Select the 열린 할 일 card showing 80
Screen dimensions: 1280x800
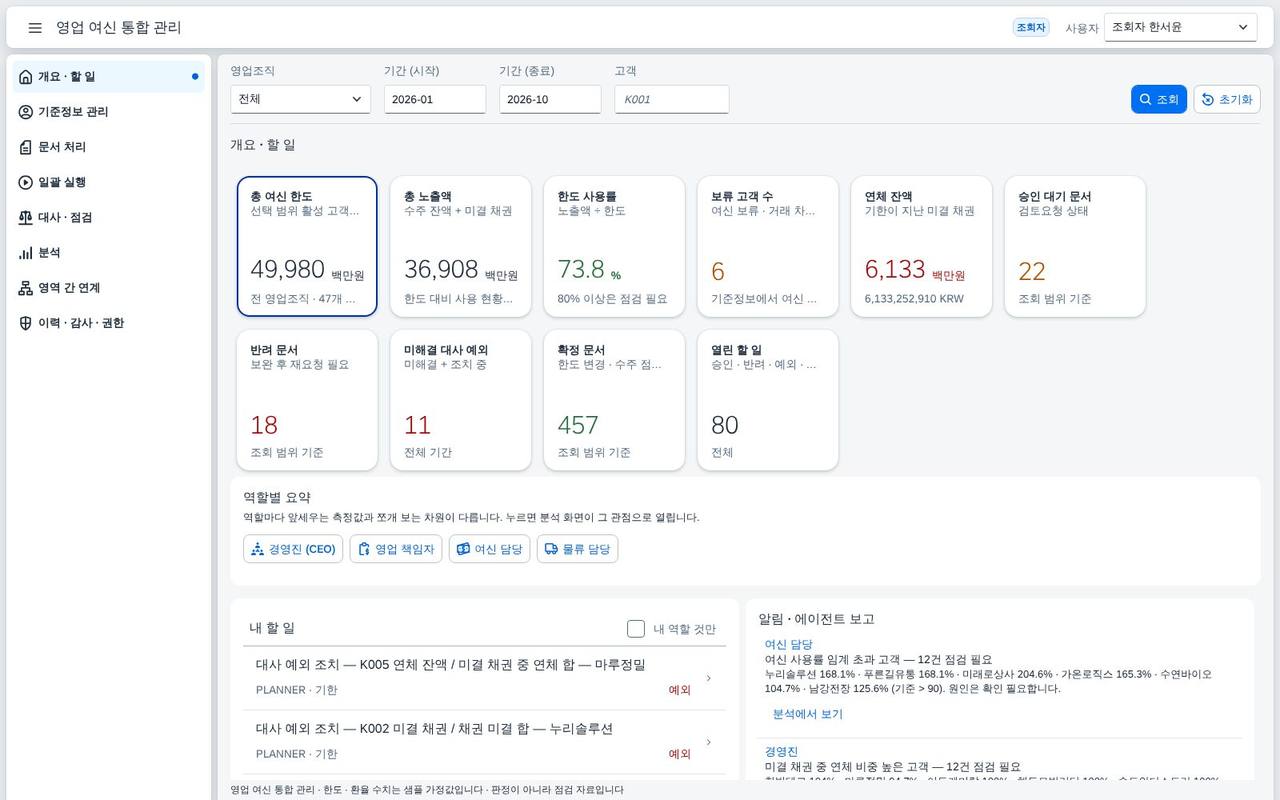[768, 400]
